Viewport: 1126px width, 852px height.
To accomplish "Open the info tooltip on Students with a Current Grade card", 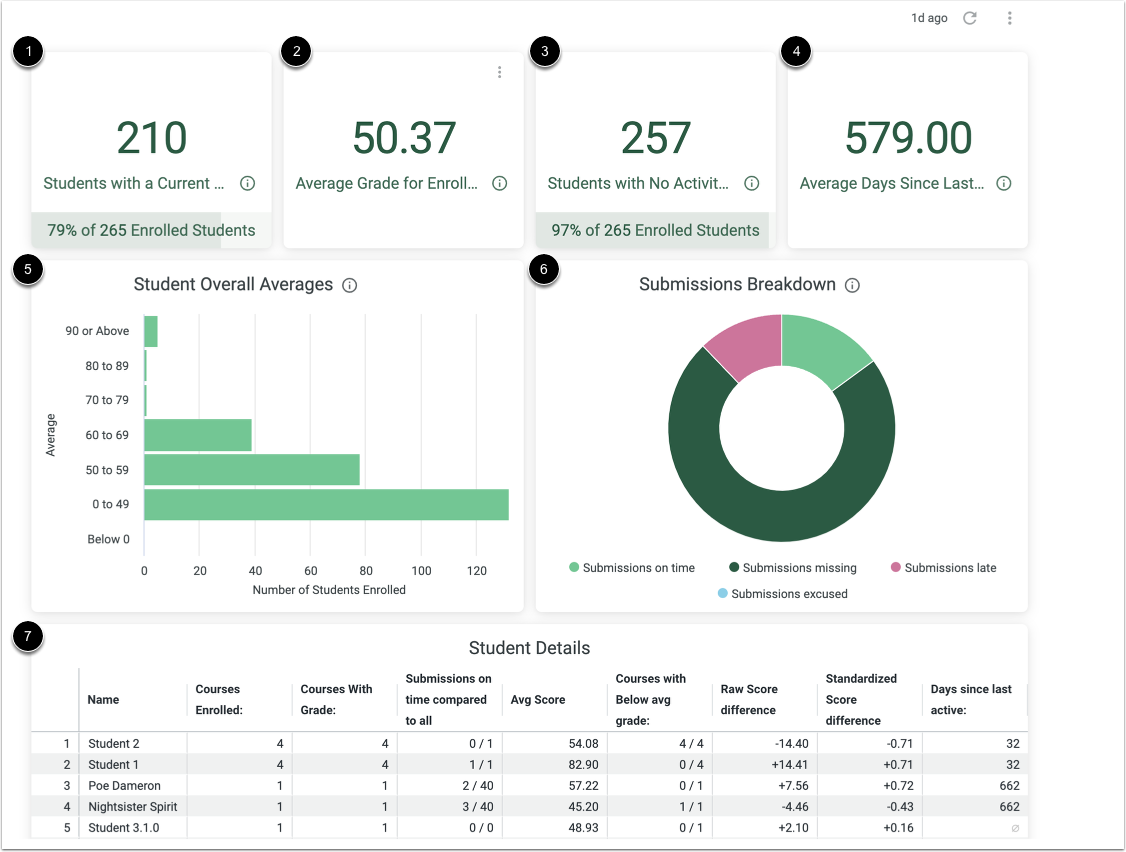I will pos(247,183).
